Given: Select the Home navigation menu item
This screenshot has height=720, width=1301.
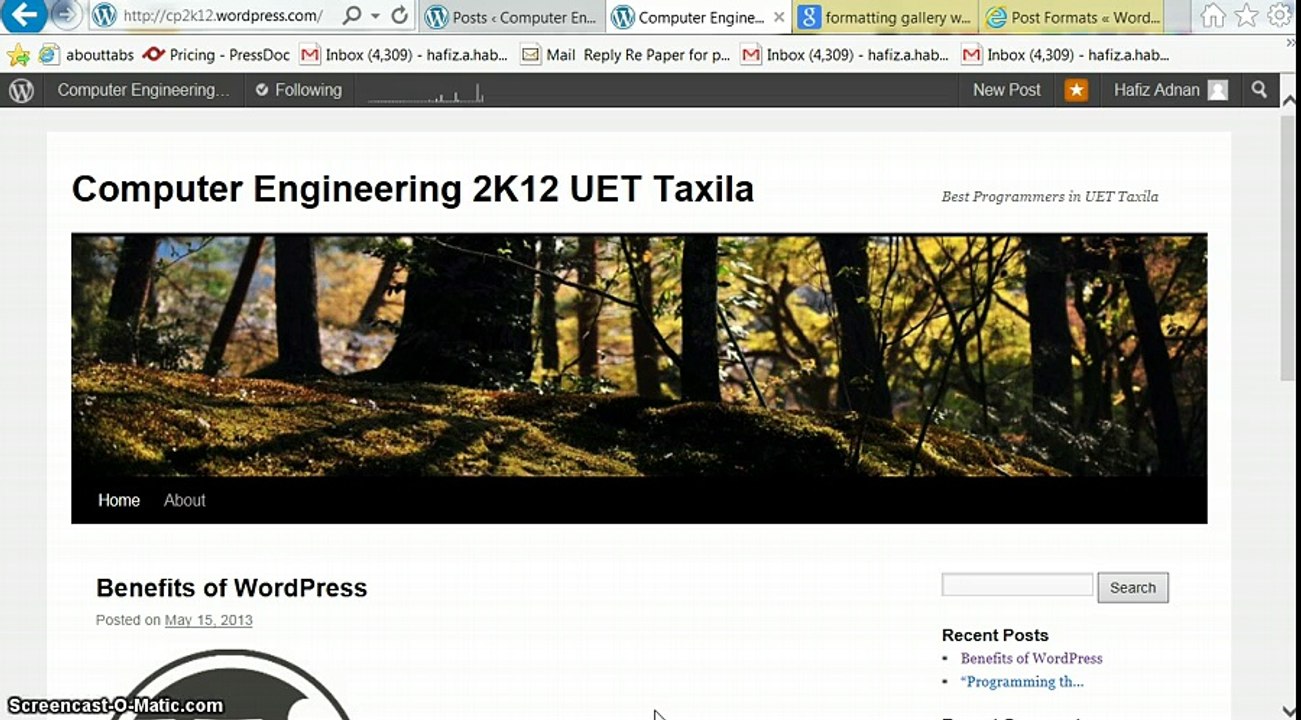Looking at the screenshot, I should [x=119, y=500].
